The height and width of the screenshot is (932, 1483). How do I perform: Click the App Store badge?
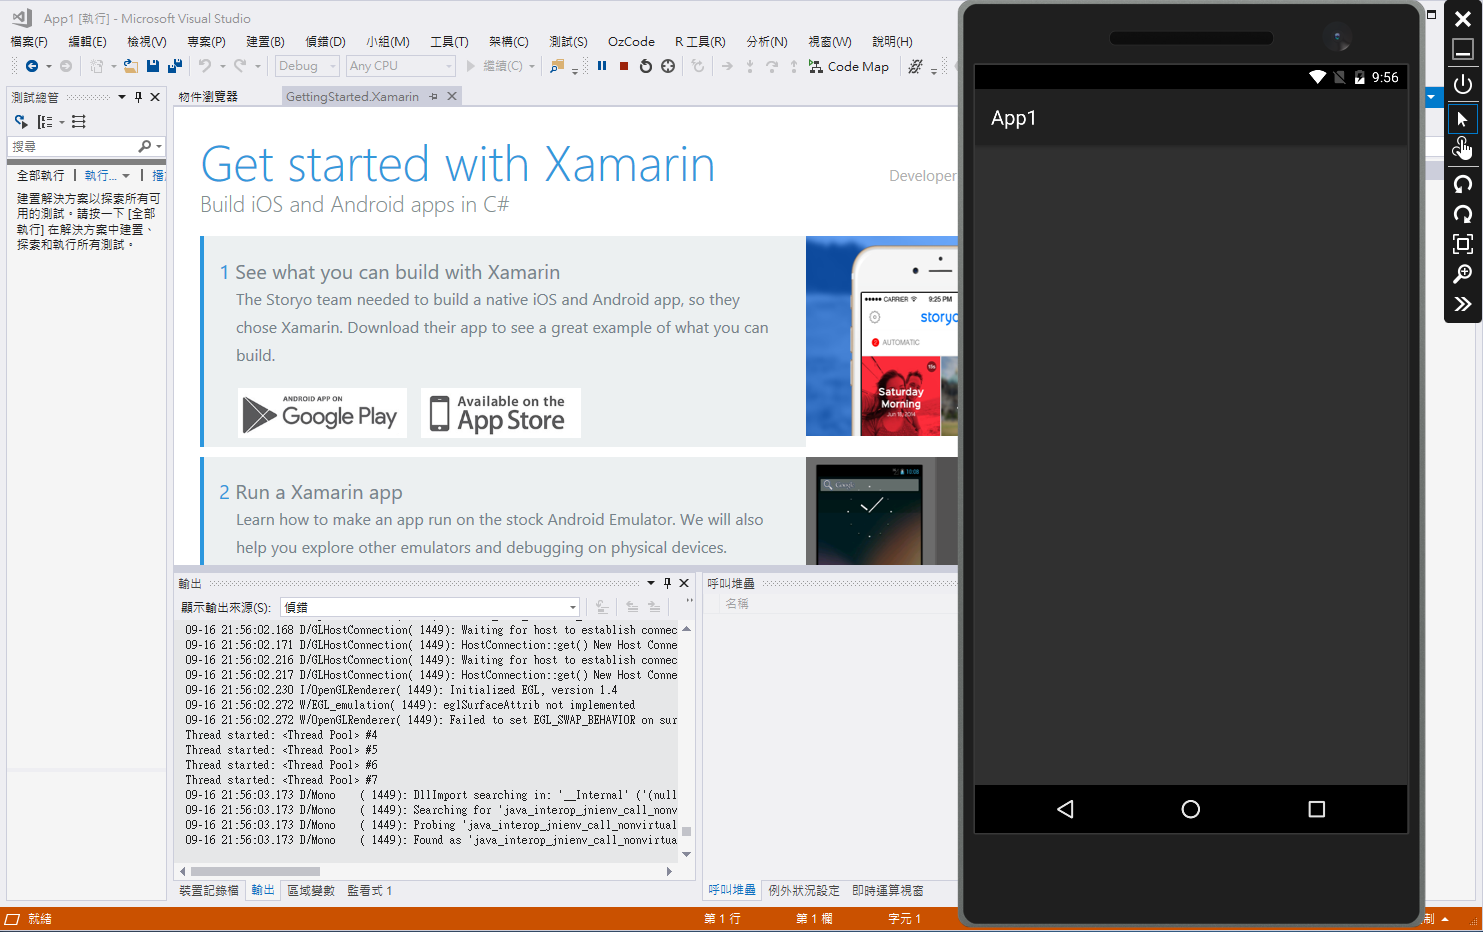(x=501, y=412)
